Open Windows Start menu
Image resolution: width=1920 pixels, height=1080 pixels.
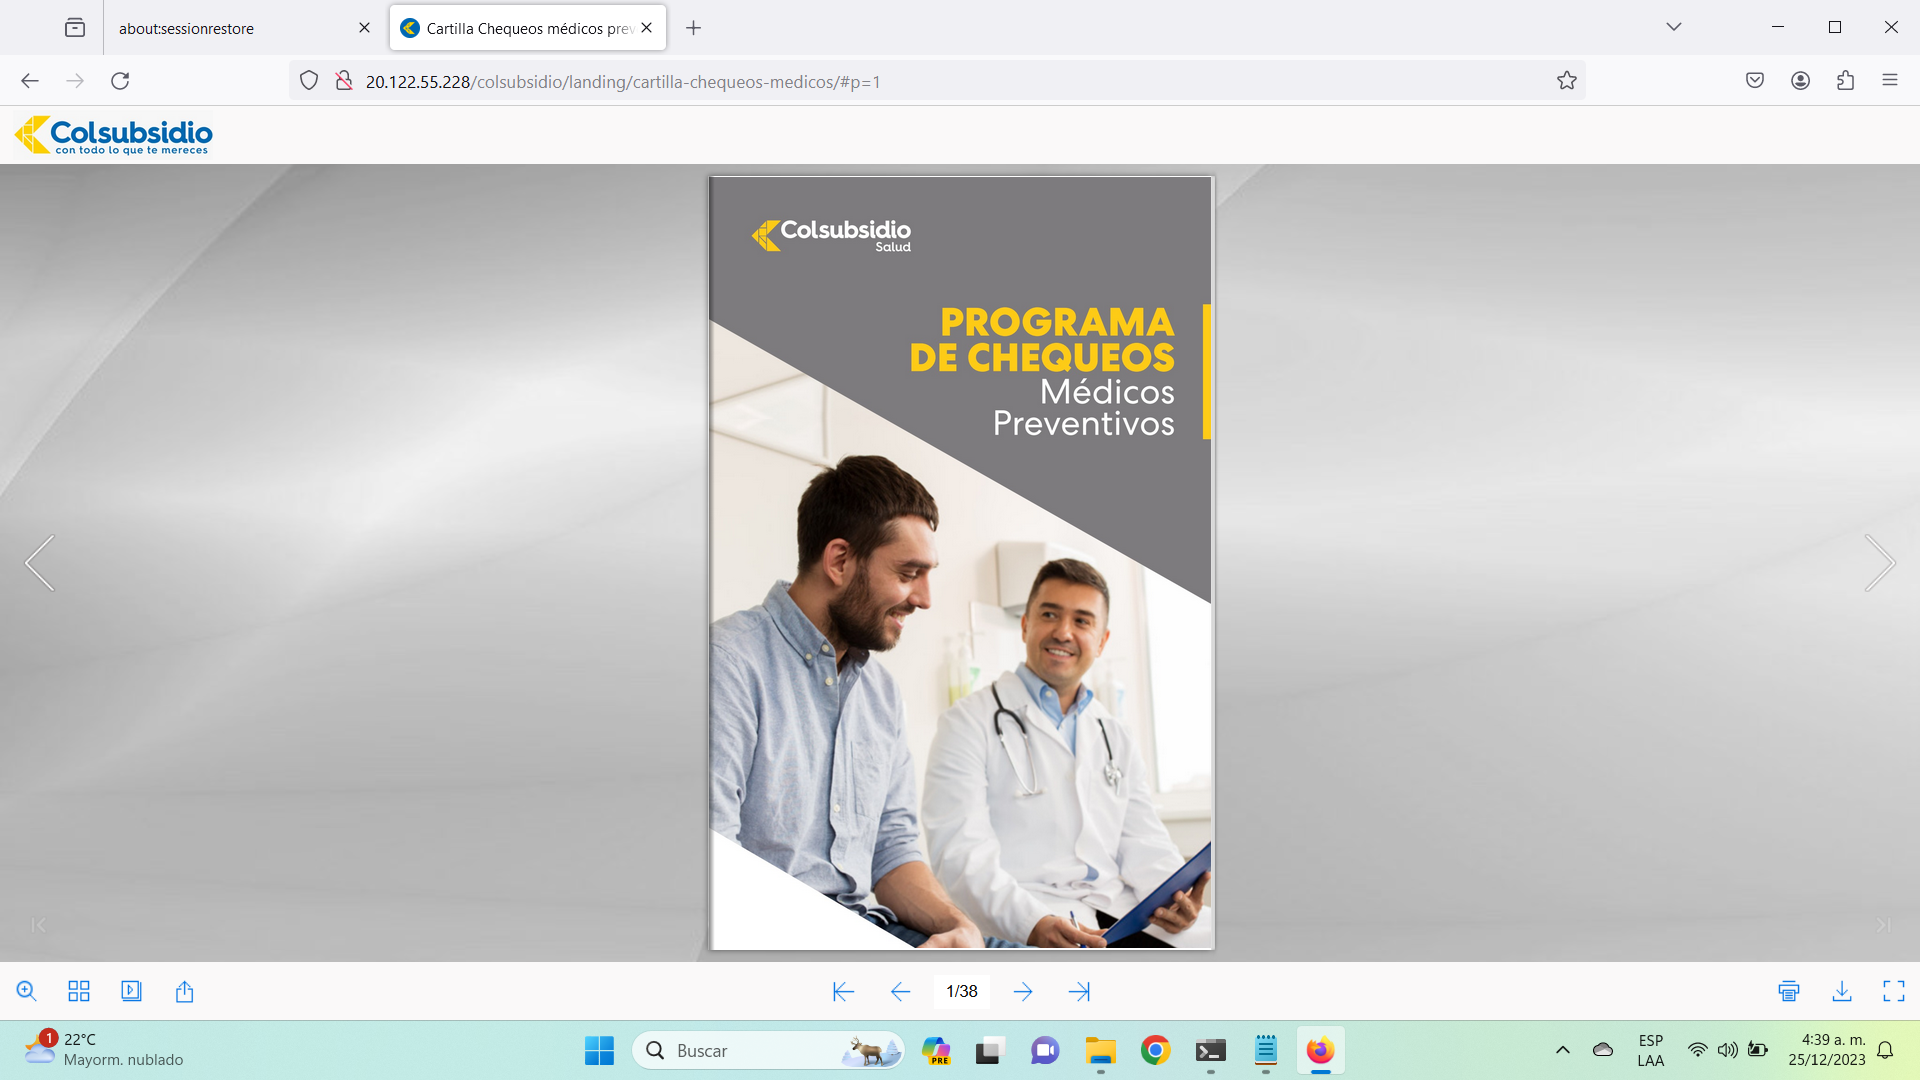pyautogui.click(x=599, y=1050)
